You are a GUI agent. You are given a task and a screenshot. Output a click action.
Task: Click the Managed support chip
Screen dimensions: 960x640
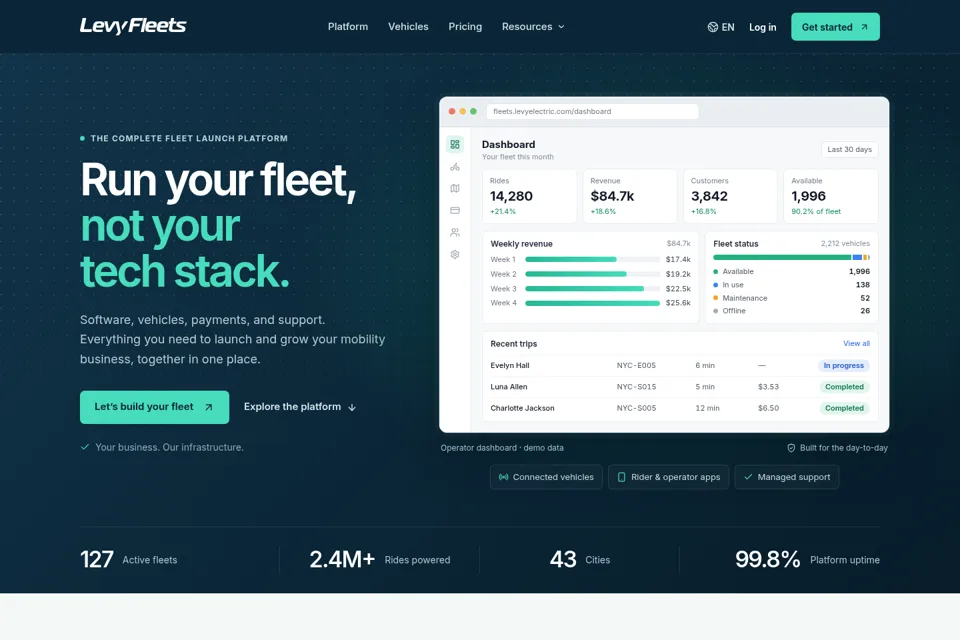click(x=787, y=477)
